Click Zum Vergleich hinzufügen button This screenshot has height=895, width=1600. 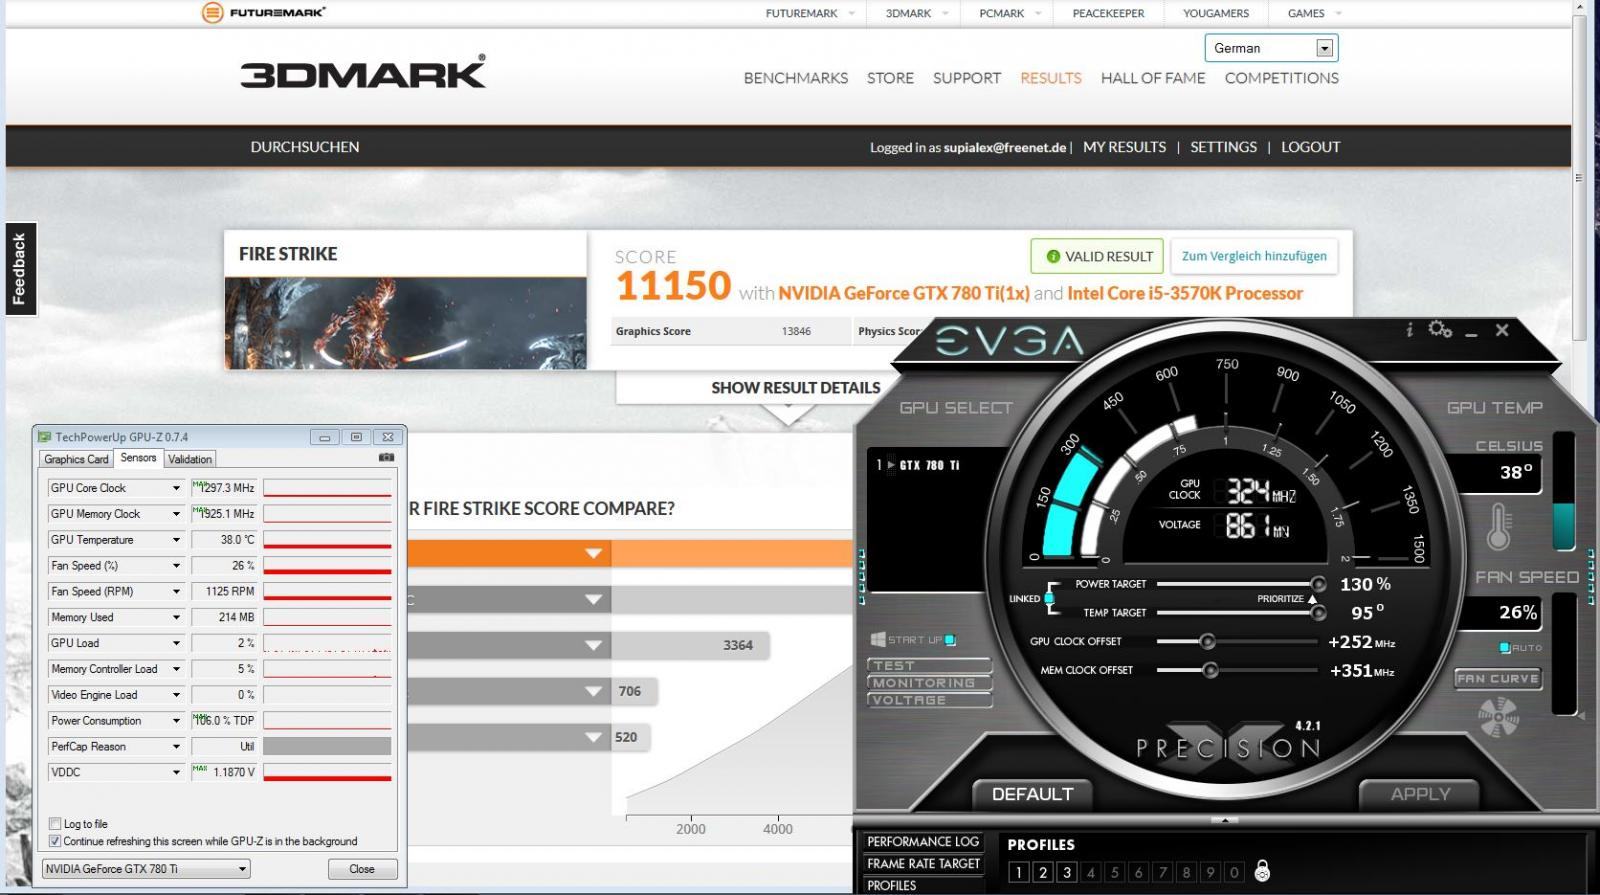(x=1254, y=256)
